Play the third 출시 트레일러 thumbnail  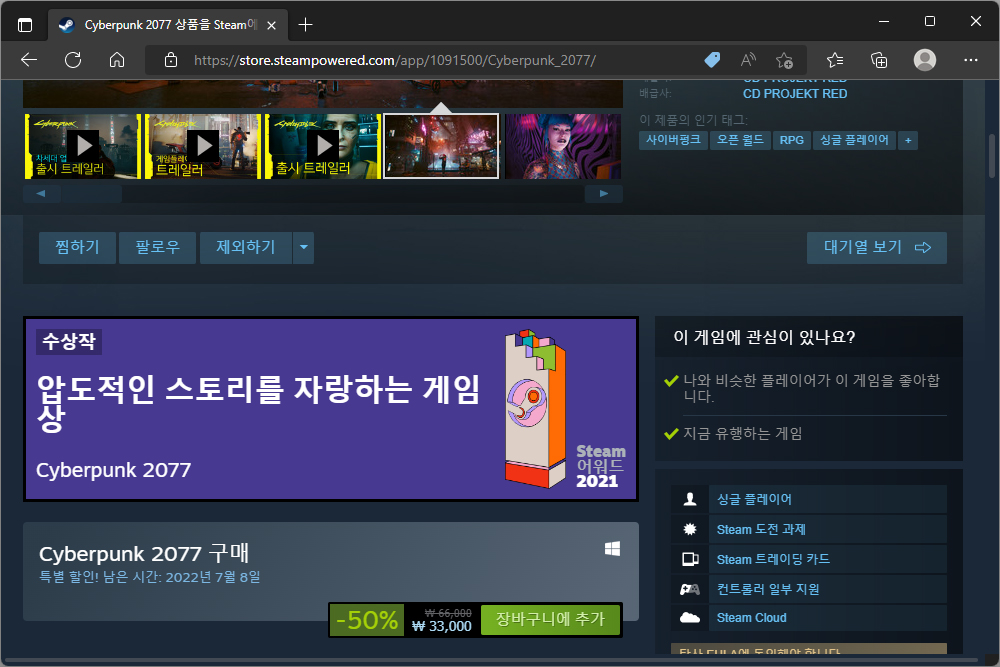(x=323, y=147)
